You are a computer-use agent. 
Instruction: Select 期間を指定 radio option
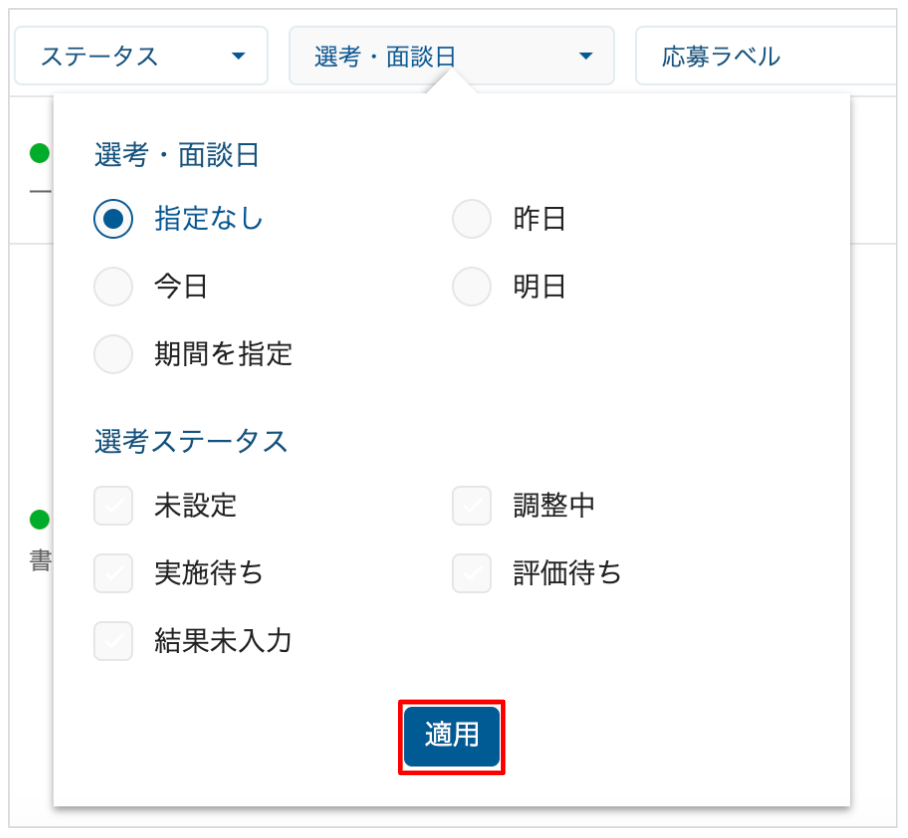pyautogui.click(x=113, y=354)
